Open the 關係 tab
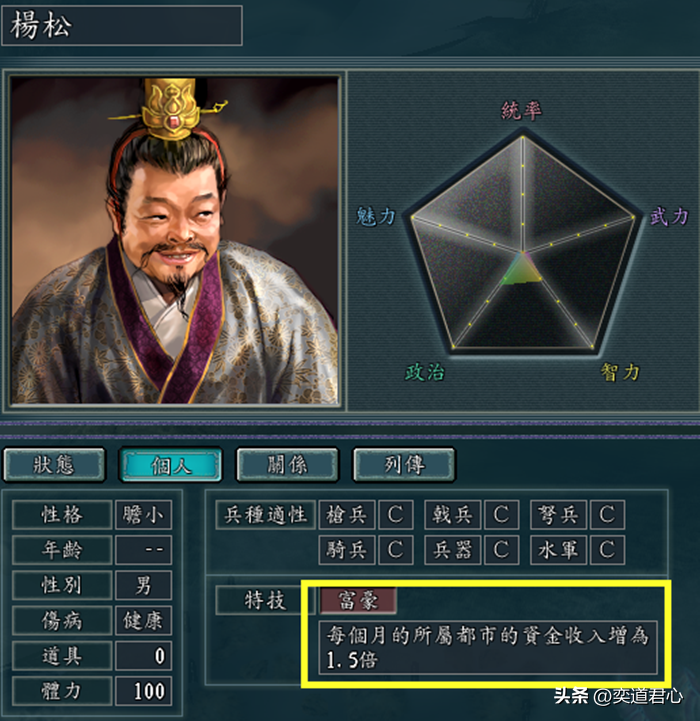700x721 pixels. pos(287,465)
